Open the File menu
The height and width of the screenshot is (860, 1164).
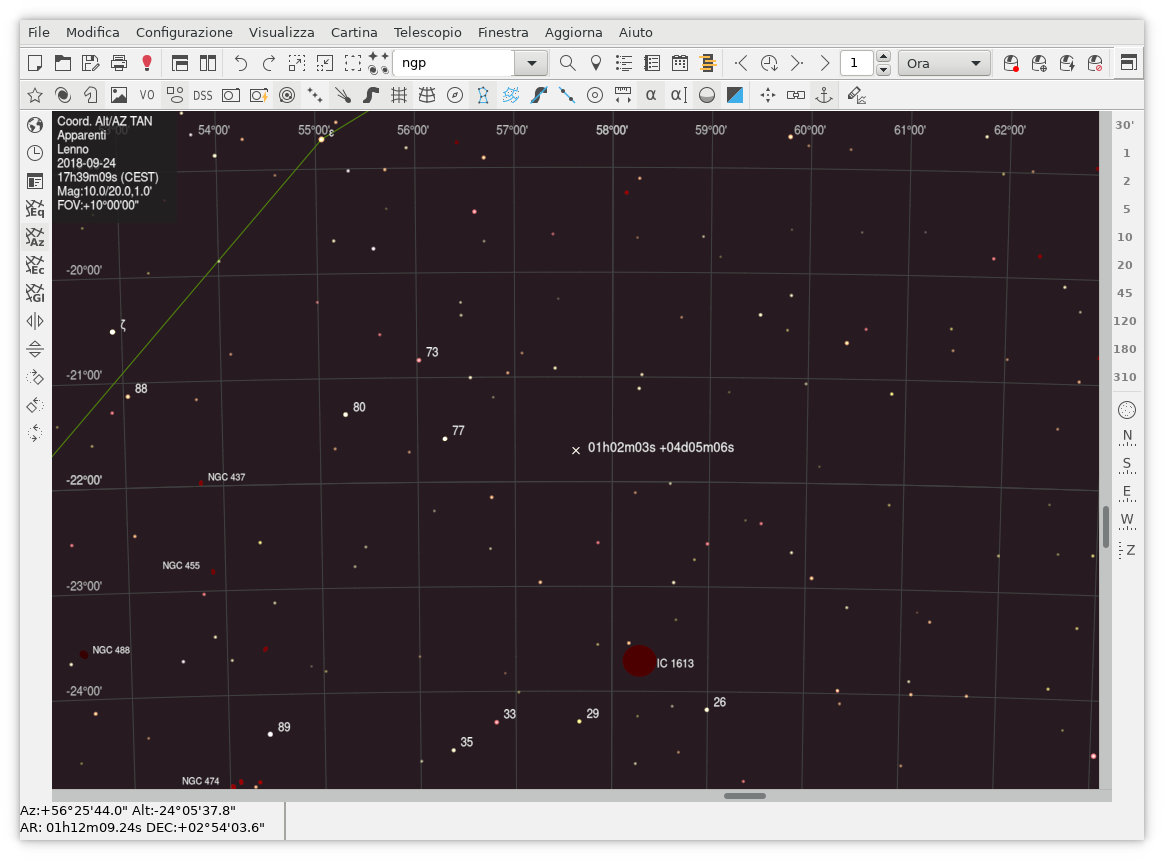click(39, 32)
